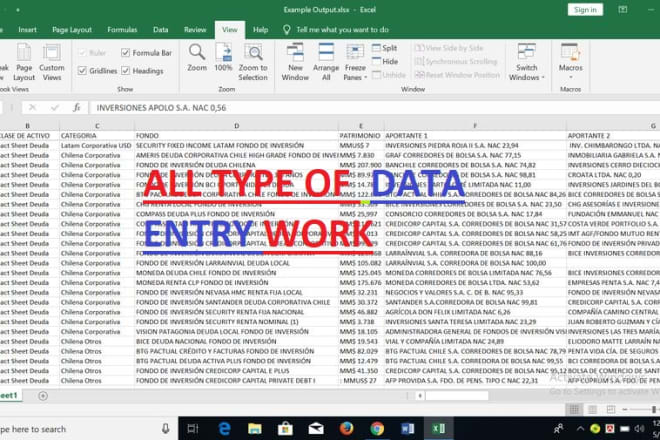Select column D header
Screen dimensions: 660x440
(x=237, y=125)
